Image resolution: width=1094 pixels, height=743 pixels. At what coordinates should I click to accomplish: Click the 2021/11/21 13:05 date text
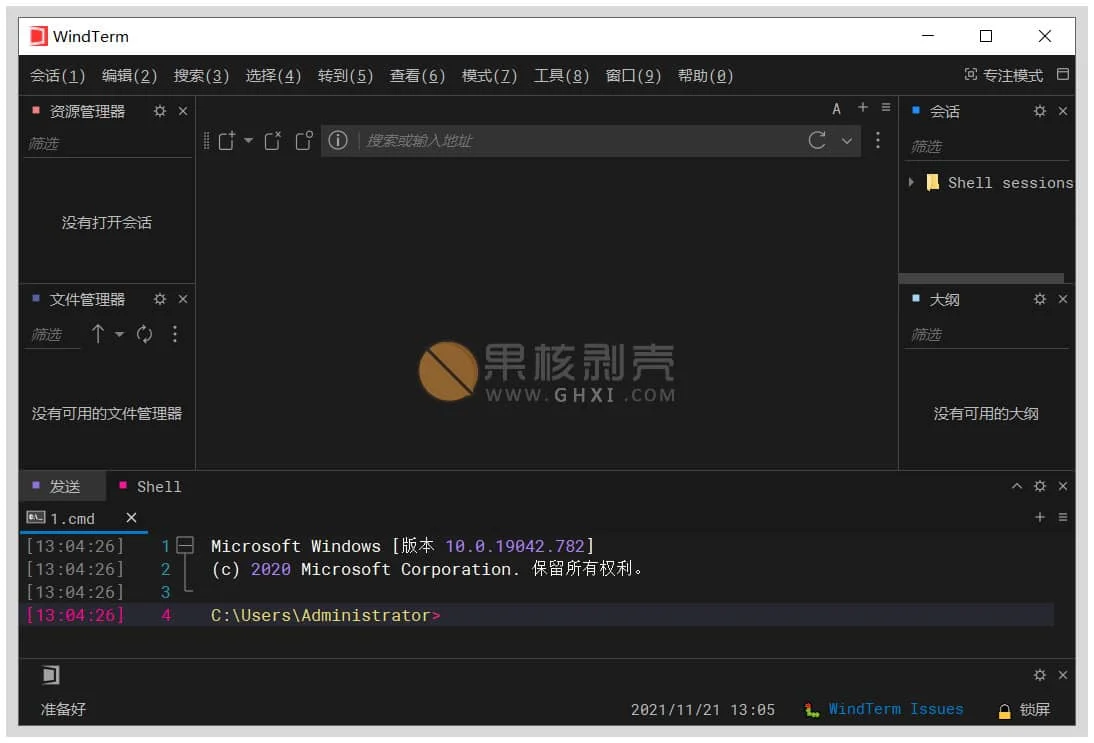[x=703, y=710]
